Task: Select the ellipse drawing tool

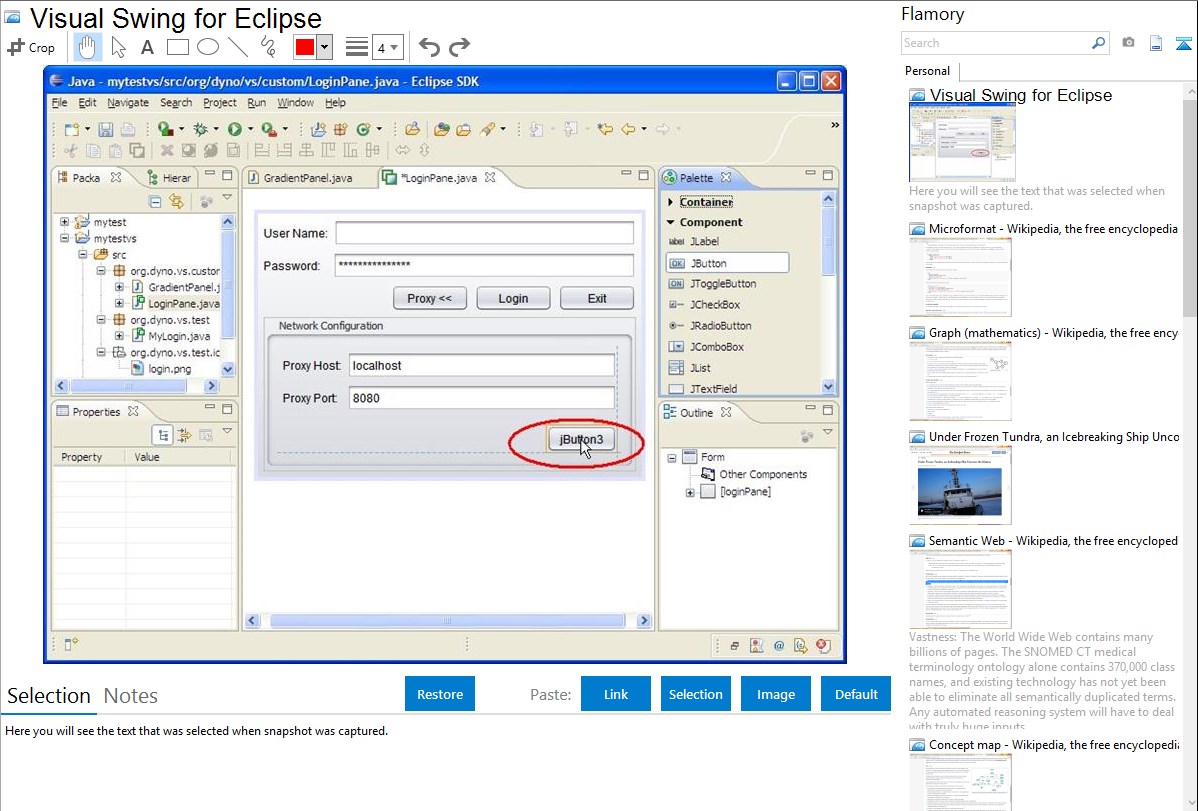Action: point(208,47)
